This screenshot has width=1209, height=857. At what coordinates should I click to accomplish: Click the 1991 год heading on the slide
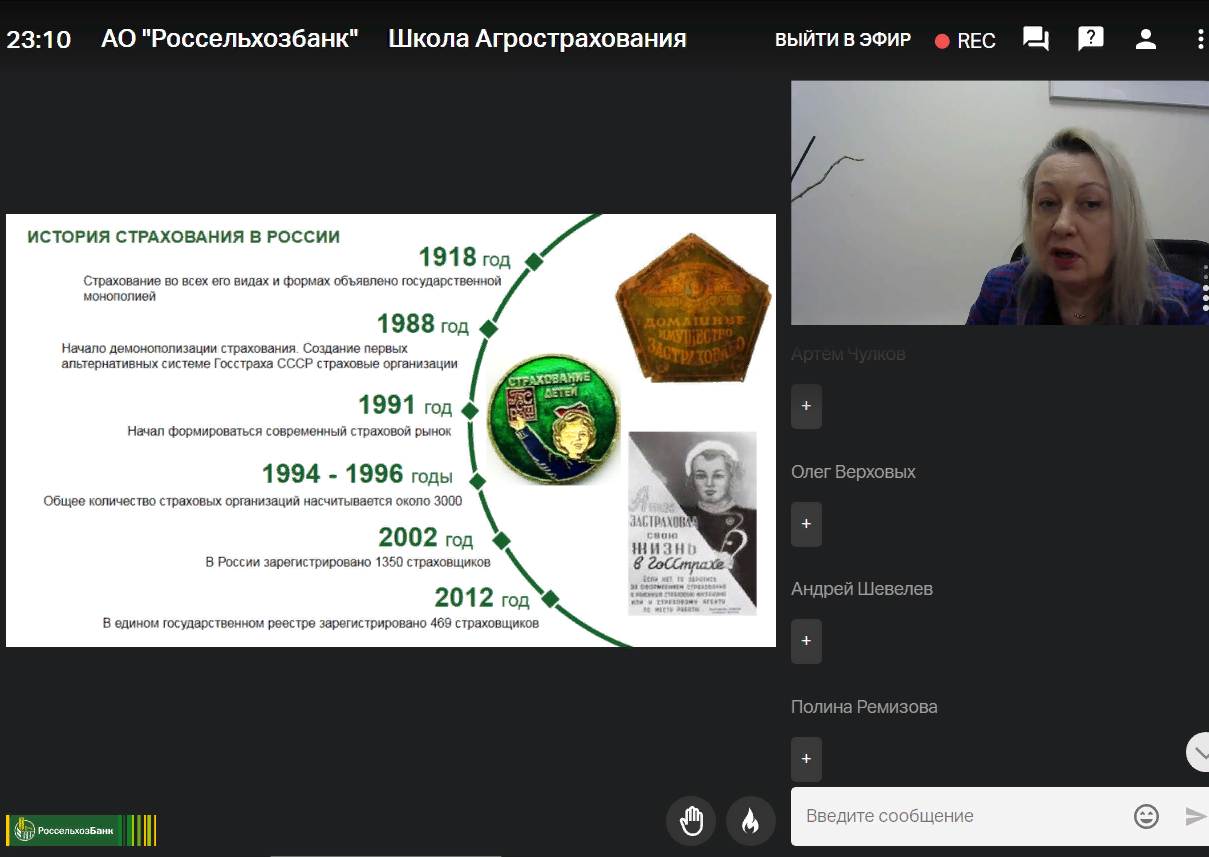[405, 405]
